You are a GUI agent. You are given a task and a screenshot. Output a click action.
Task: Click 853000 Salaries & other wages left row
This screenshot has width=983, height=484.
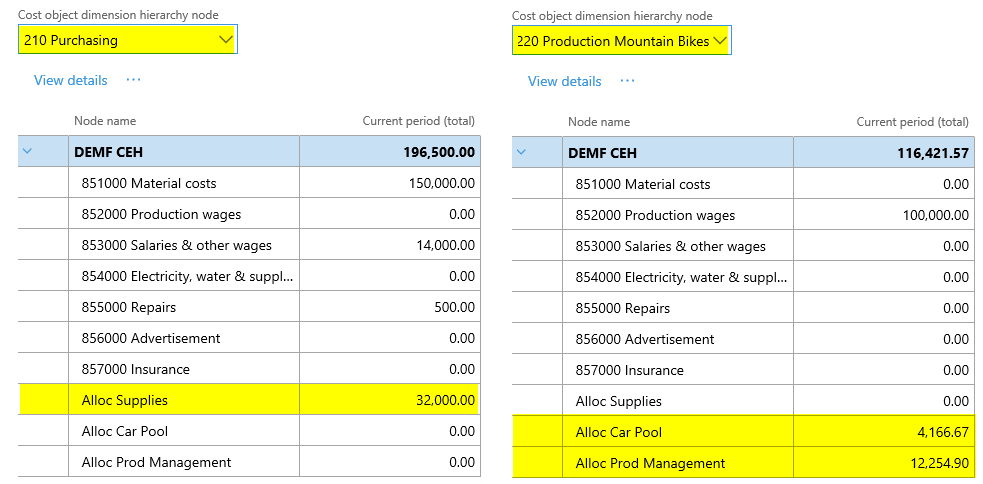pos(176,245)
